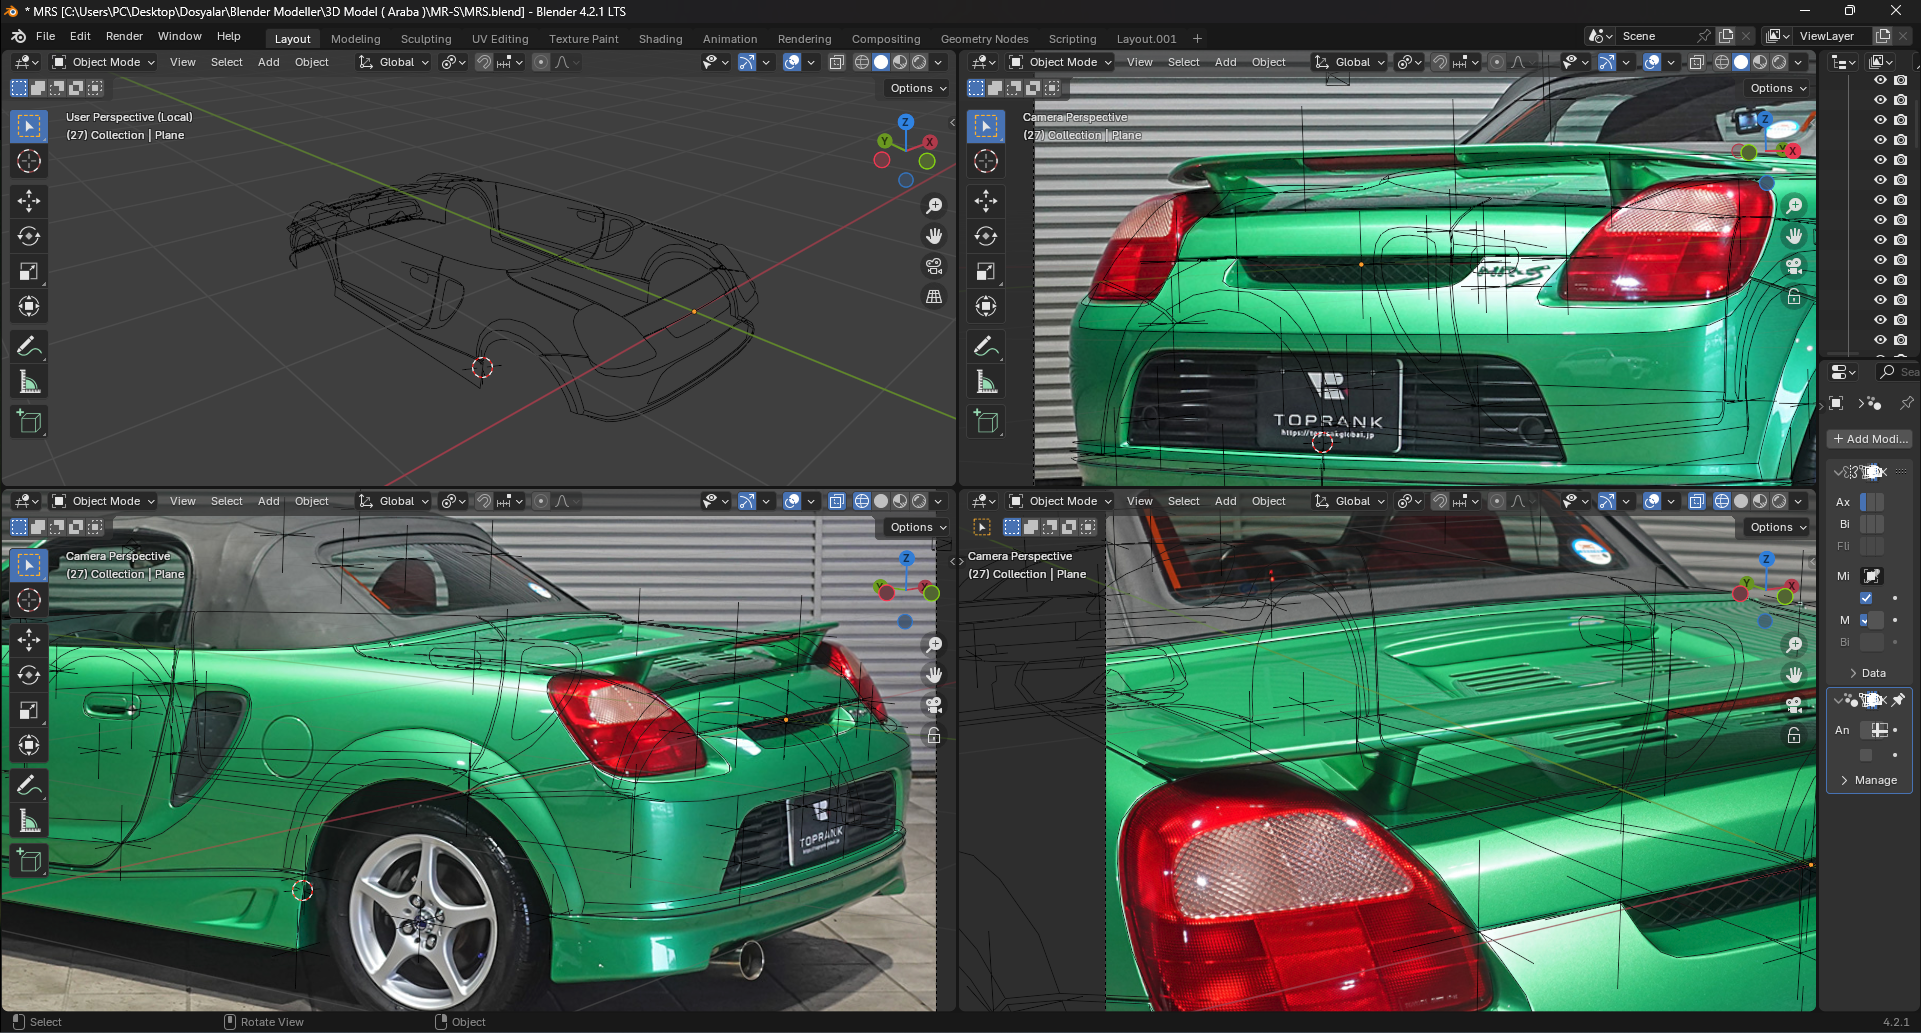
Task: Open Object Mode dropdown in top-left viewport
Action: click(104, 62)
